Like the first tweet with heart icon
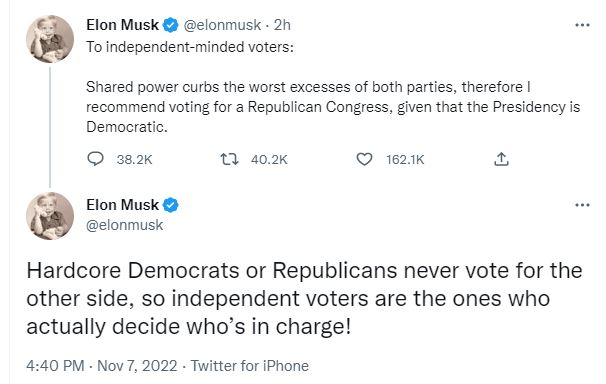Viewport: 606px width, 384px height. [364, 159]
